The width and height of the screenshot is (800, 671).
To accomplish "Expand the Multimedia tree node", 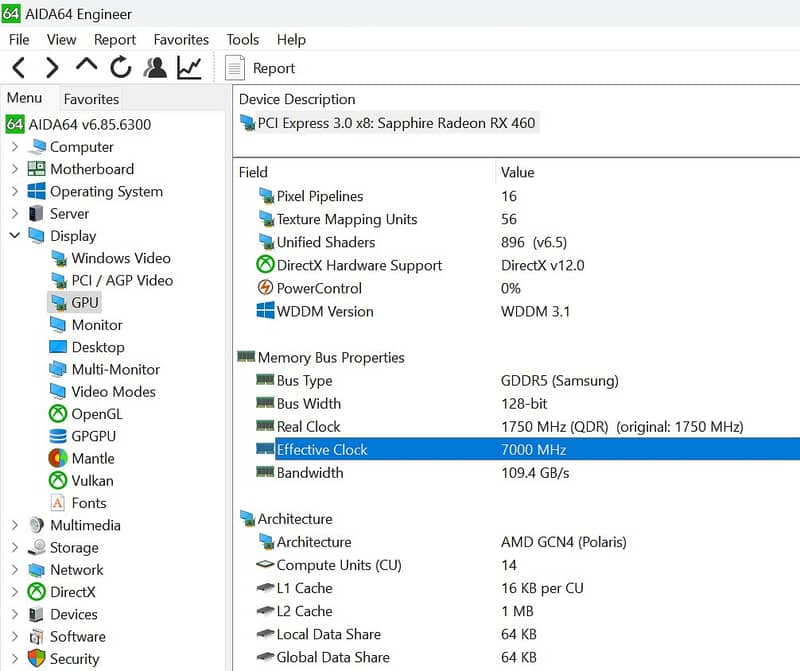I will click(15, 525).
